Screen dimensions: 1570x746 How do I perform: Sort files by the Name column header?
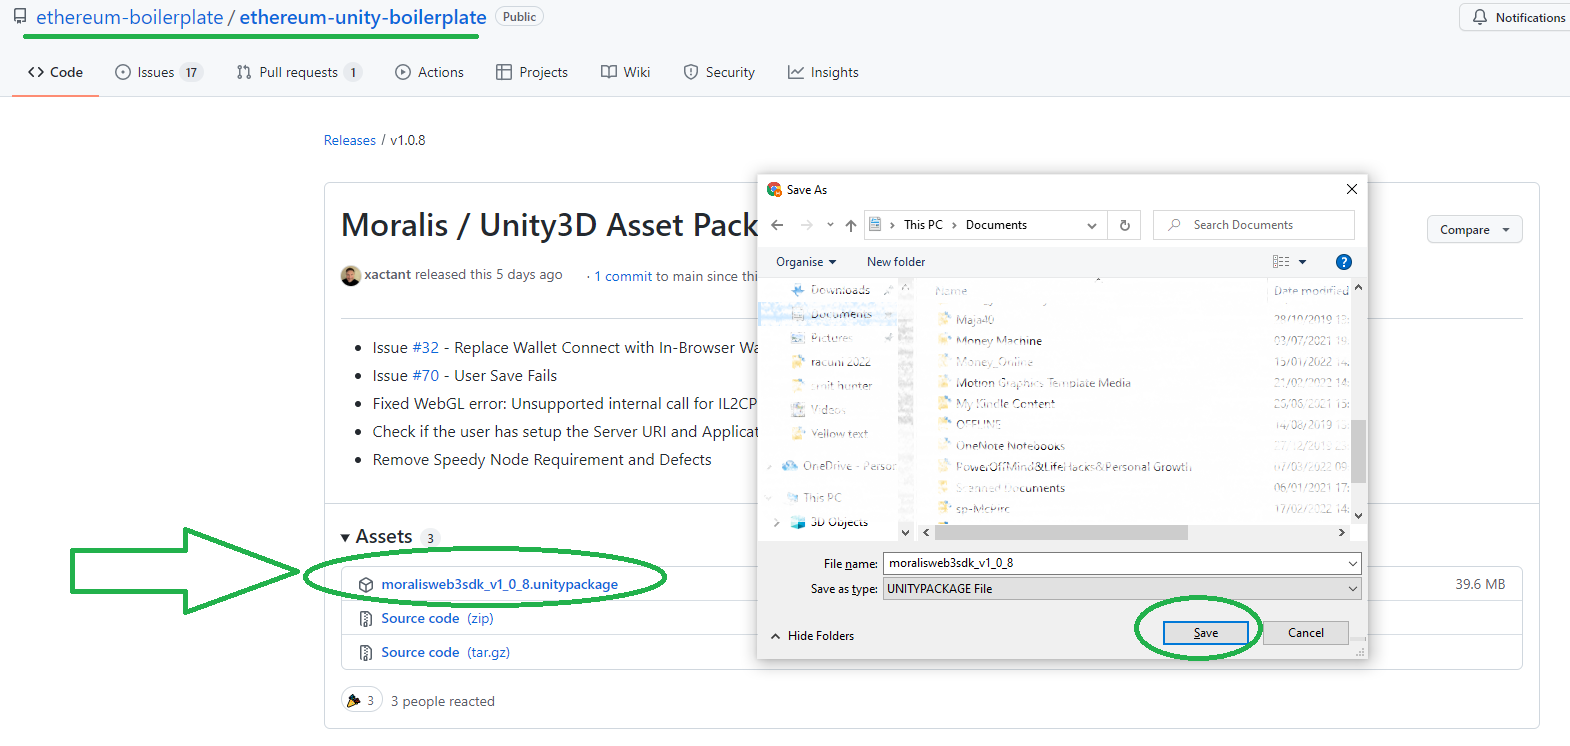pyautogui.click(x=951, y=291)
